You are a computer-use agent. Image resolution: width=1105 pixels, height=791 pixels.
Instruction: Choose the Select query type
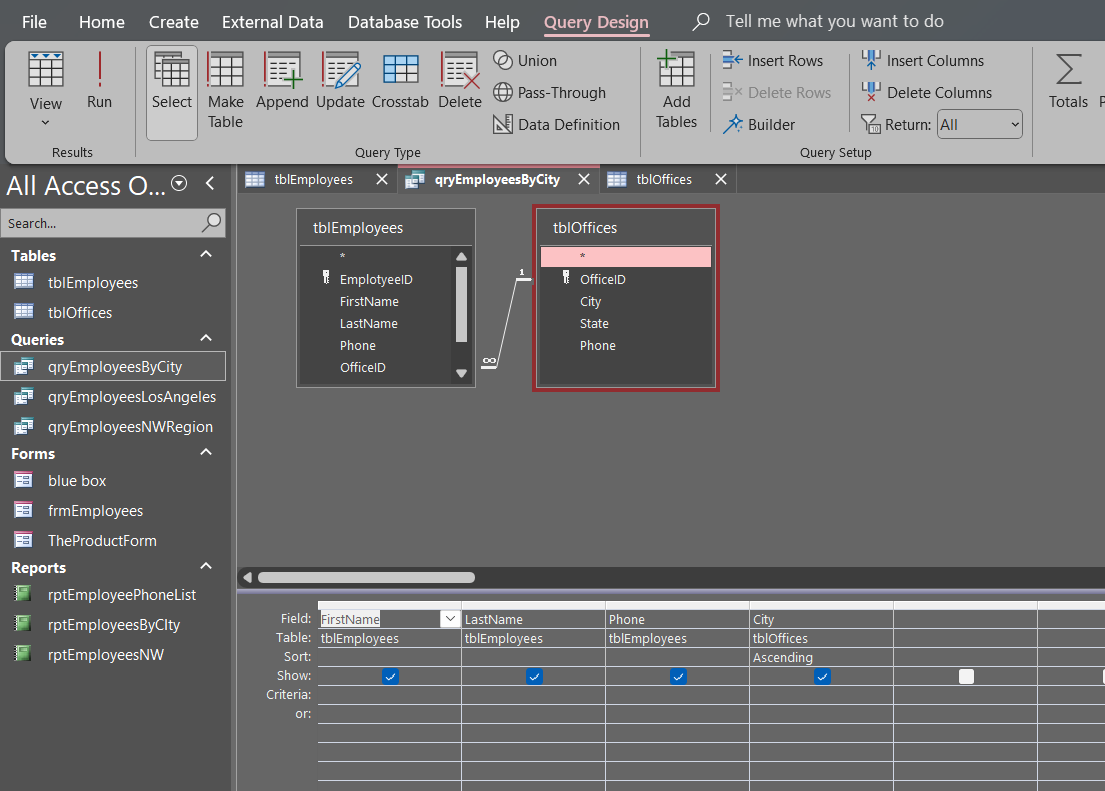(172, 92)
